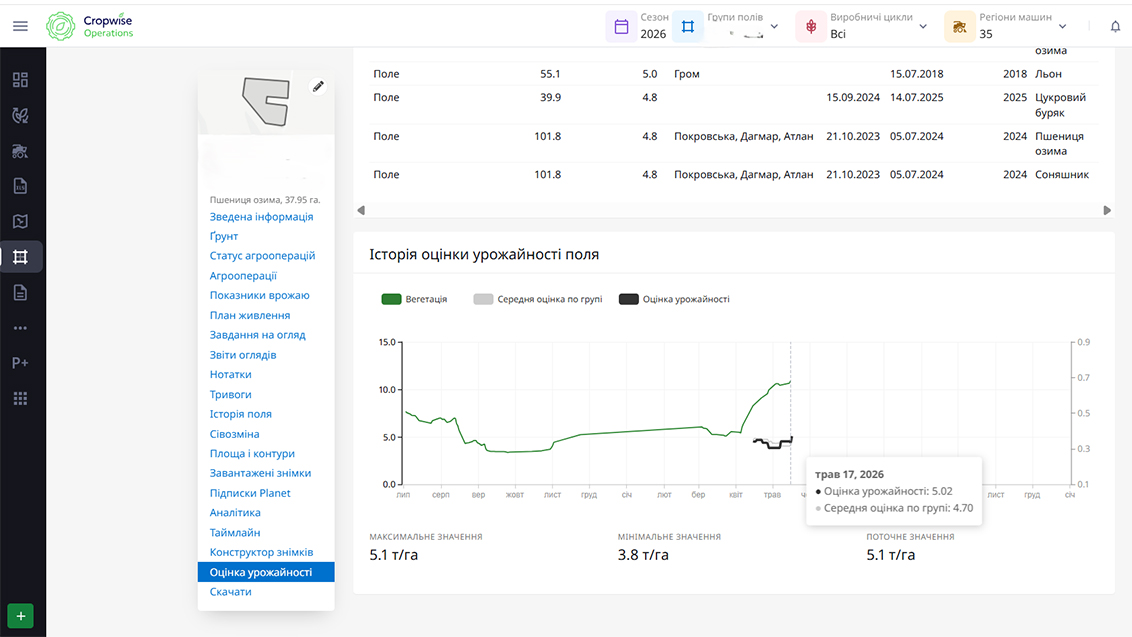The width and height of the screenshot is (1132, 637).
Task: Toggle the Середня оцінка по групі legend
Action: click(538, 299)
